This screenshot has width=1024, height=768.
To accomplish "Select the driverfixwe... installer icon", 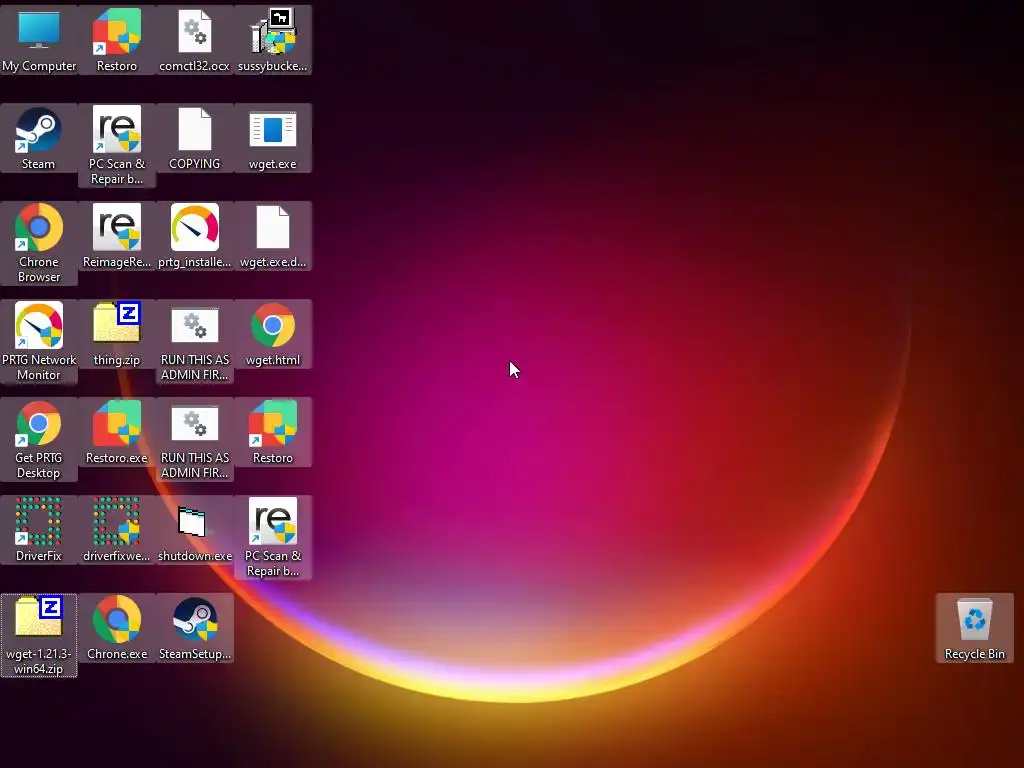I will click(117, 530).
